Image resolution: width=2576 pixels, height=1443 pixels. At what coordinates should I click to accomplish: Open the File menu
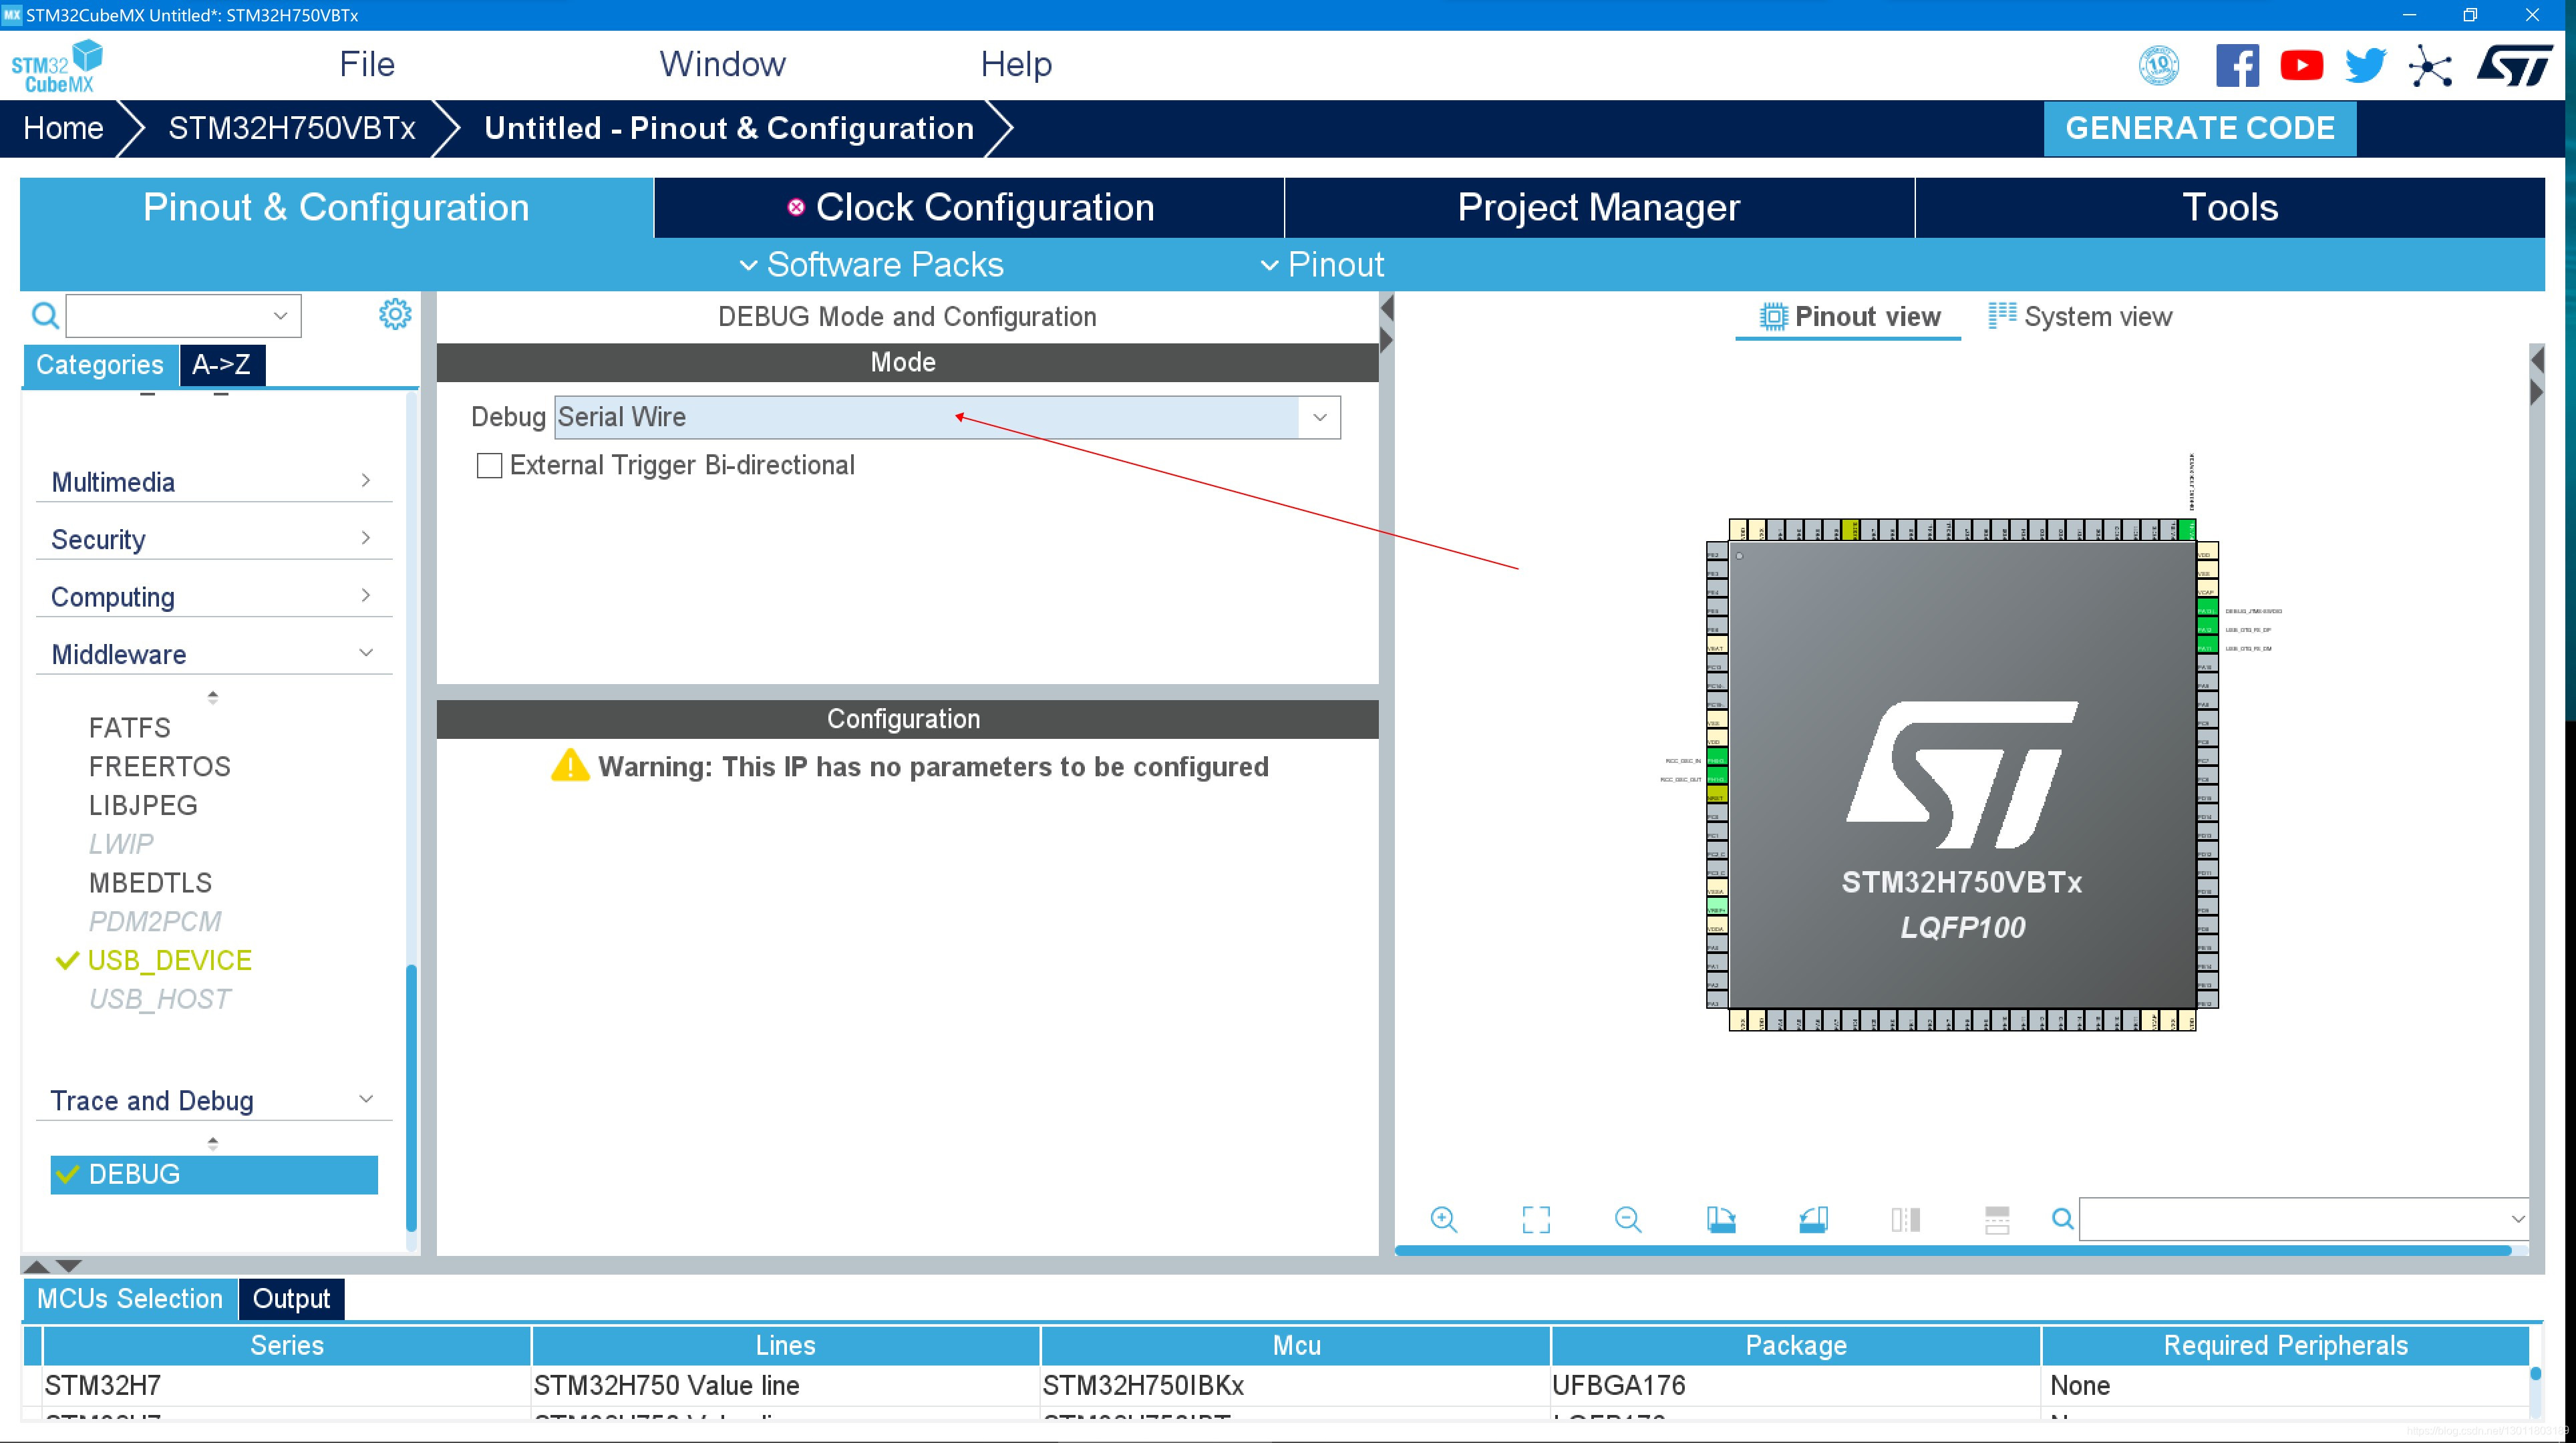pyautogui.click(x=367, y=64)
